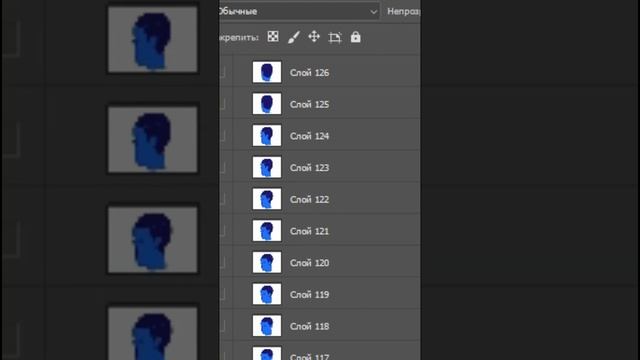Toggle visibility box of Слой 123

[x=222, y=168]
